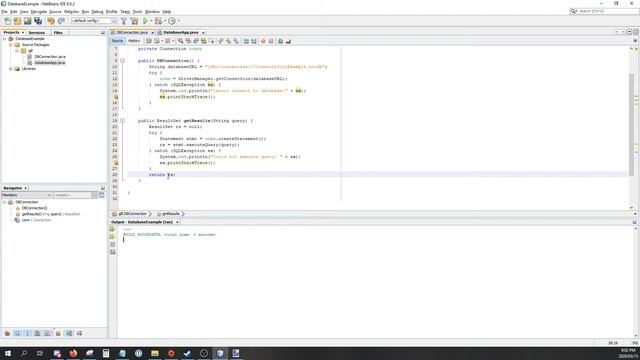Switch to Files tab

(x=58, y=32)
